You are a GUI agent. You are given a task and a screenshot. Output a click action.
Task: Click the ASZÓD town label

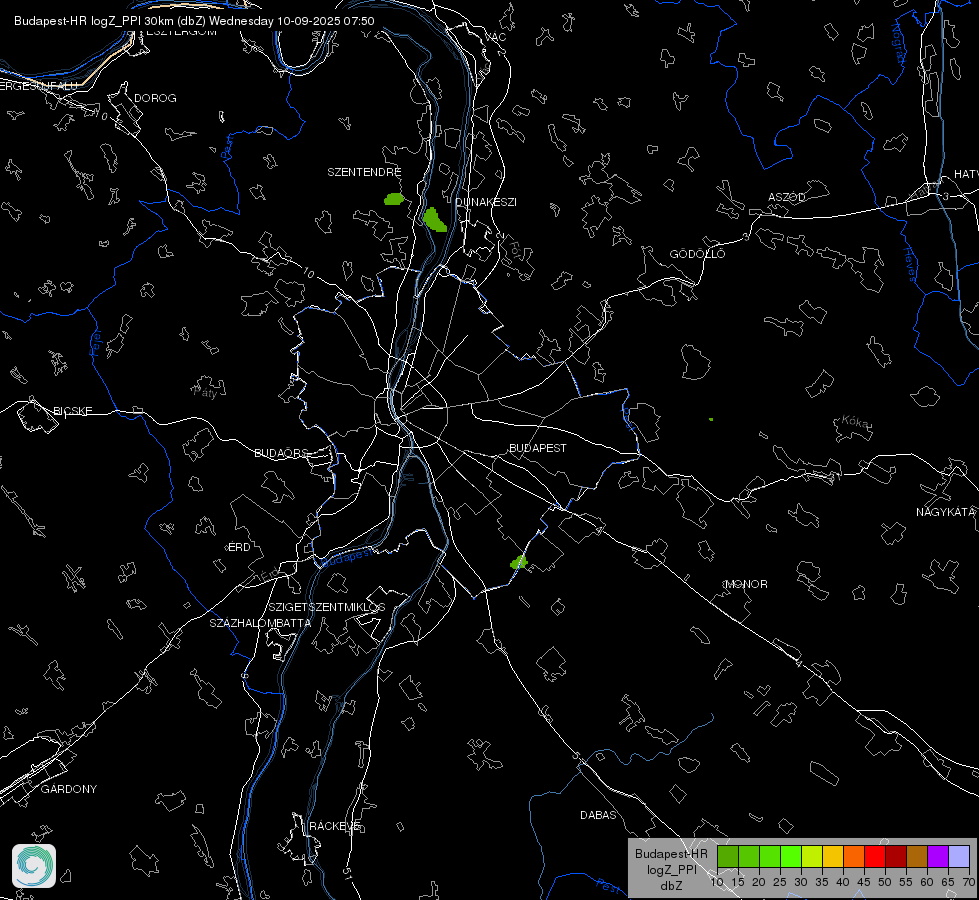click(x=787, y=197)
